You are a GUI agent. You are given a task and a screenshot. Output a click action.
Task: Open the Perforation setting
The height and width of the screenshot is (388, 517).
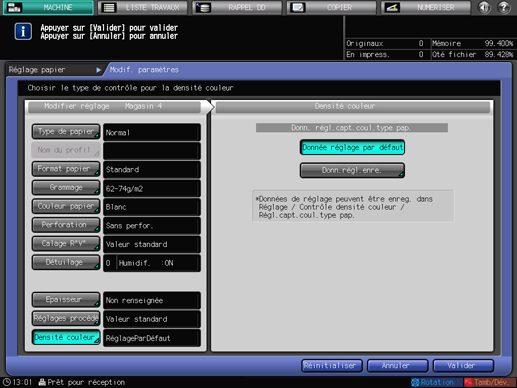pyautogui.click(x=66, y=225)
